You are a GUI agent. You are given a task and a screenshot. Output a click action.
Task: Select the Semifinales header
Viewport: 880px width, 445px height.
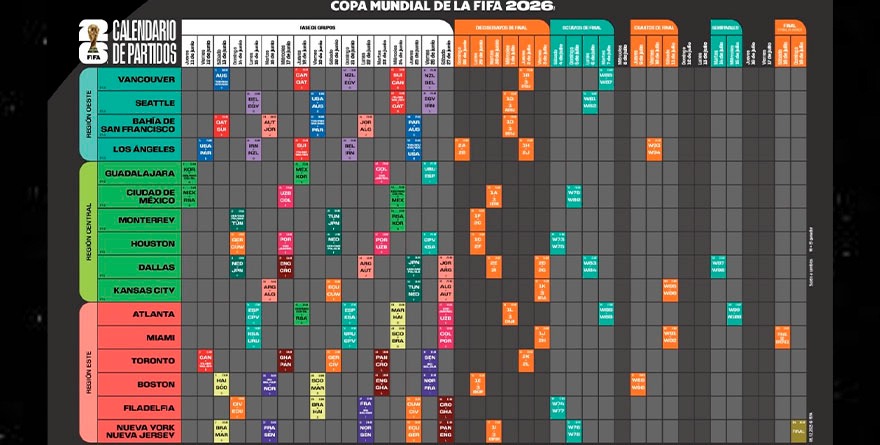[725, 27]
